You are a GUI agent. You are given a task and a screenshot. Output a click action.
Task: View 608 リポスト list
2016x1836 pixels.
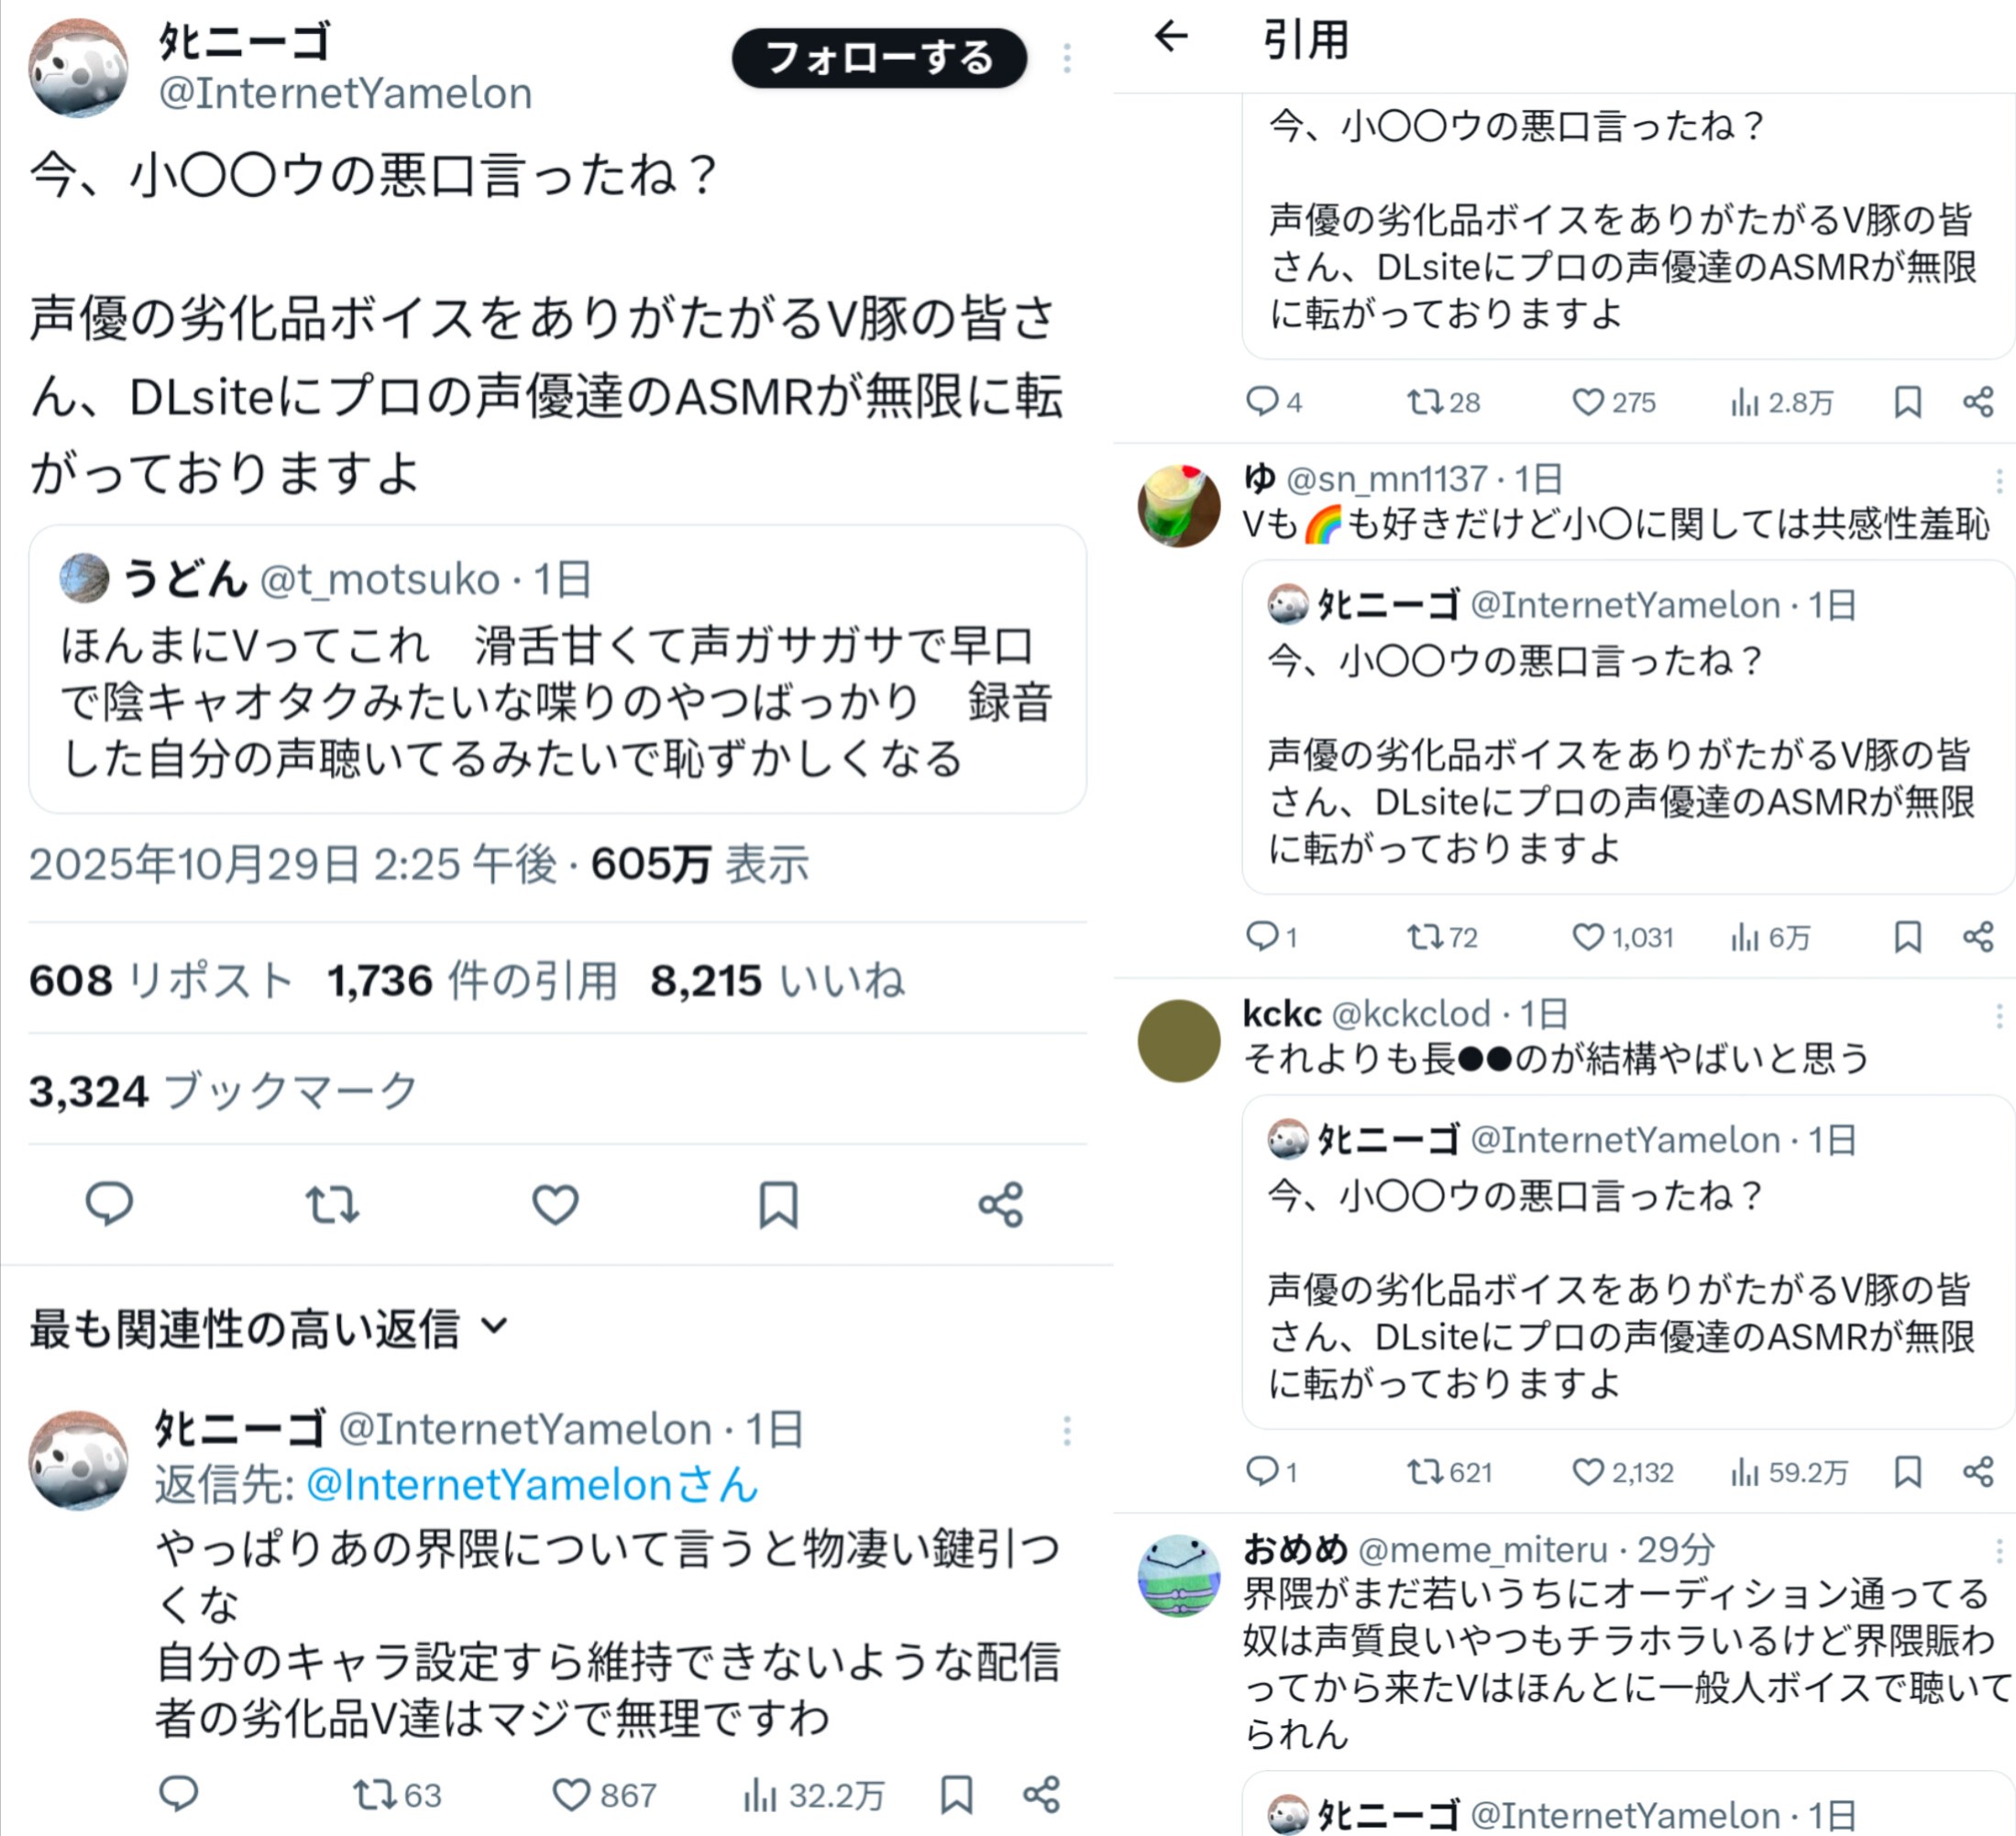coord(161,981)
